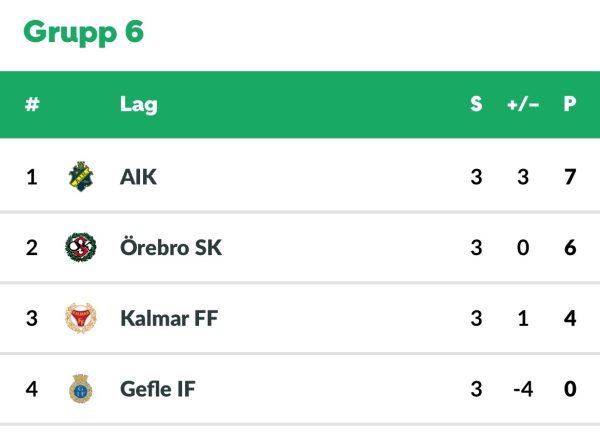Image resolution: width=600 pixels, height=437 pixels.
Task: Select Gefle IF's goal difference -4
Action: point(523,389)
